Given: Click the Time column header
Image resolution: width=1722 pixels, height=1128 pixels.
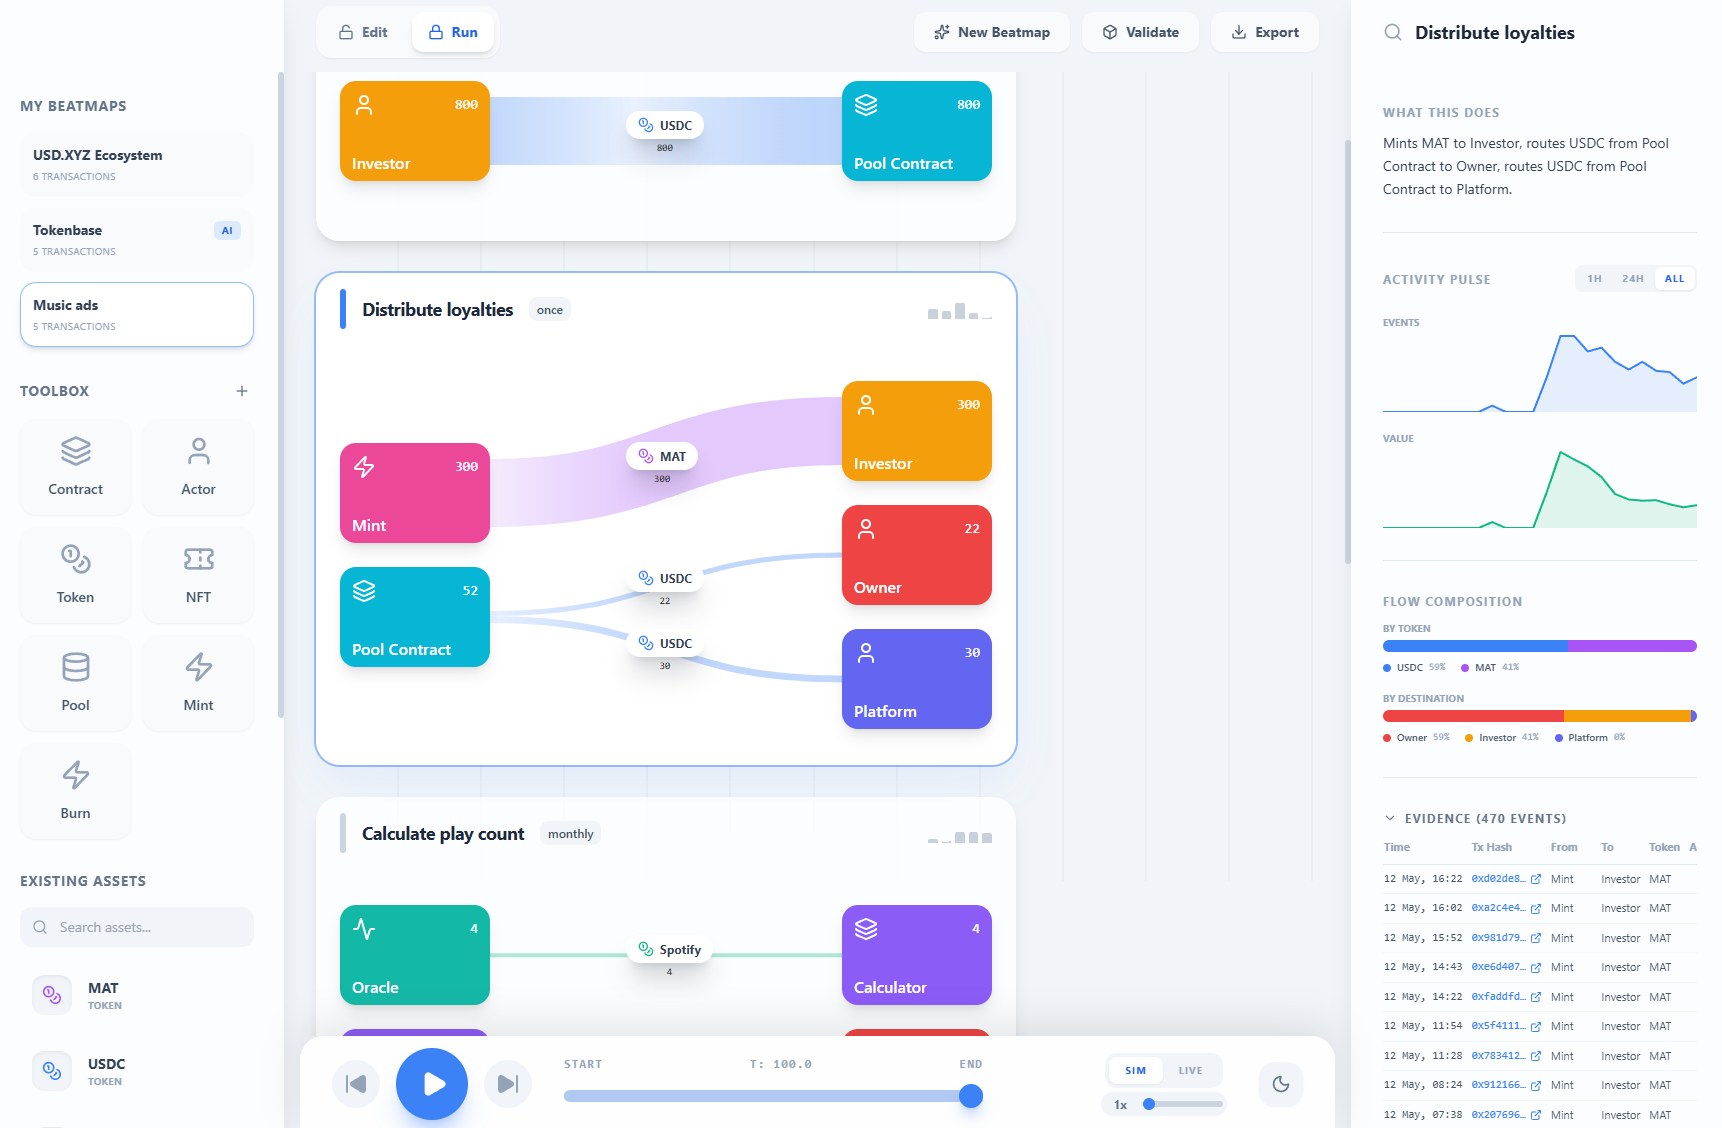Looking at the screenshot, I should [1397, 847].
